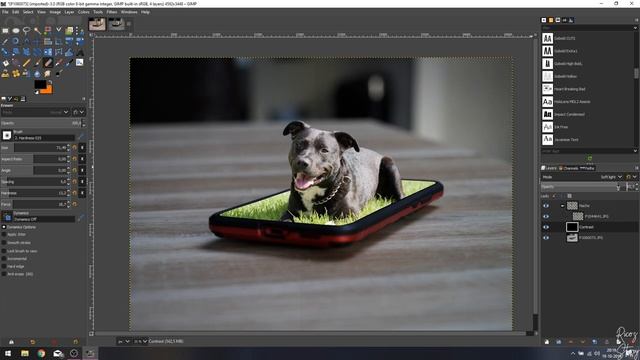Select the Crop tool
The height and width of the screenshot is (360, 640).
pos(59,41)
